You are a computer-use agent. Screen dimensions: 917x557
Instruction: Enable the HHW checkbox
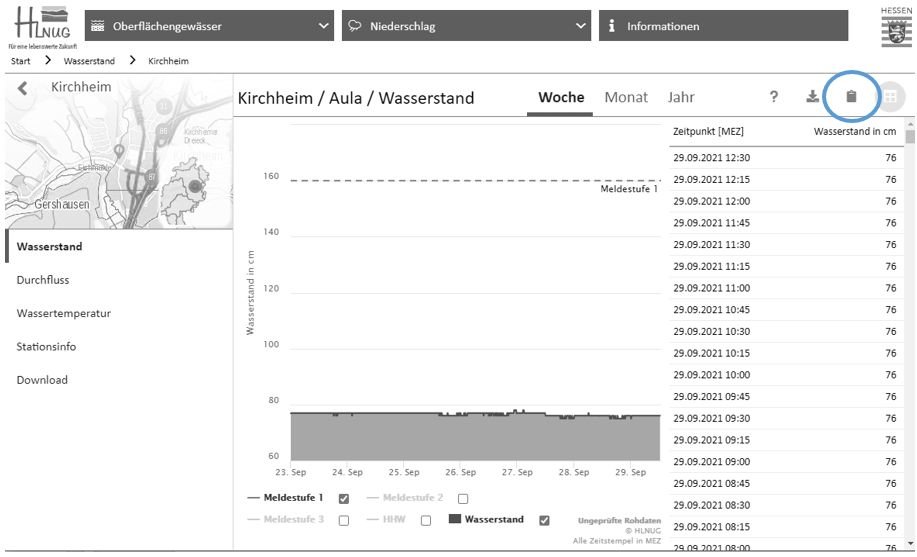point(425,520)
